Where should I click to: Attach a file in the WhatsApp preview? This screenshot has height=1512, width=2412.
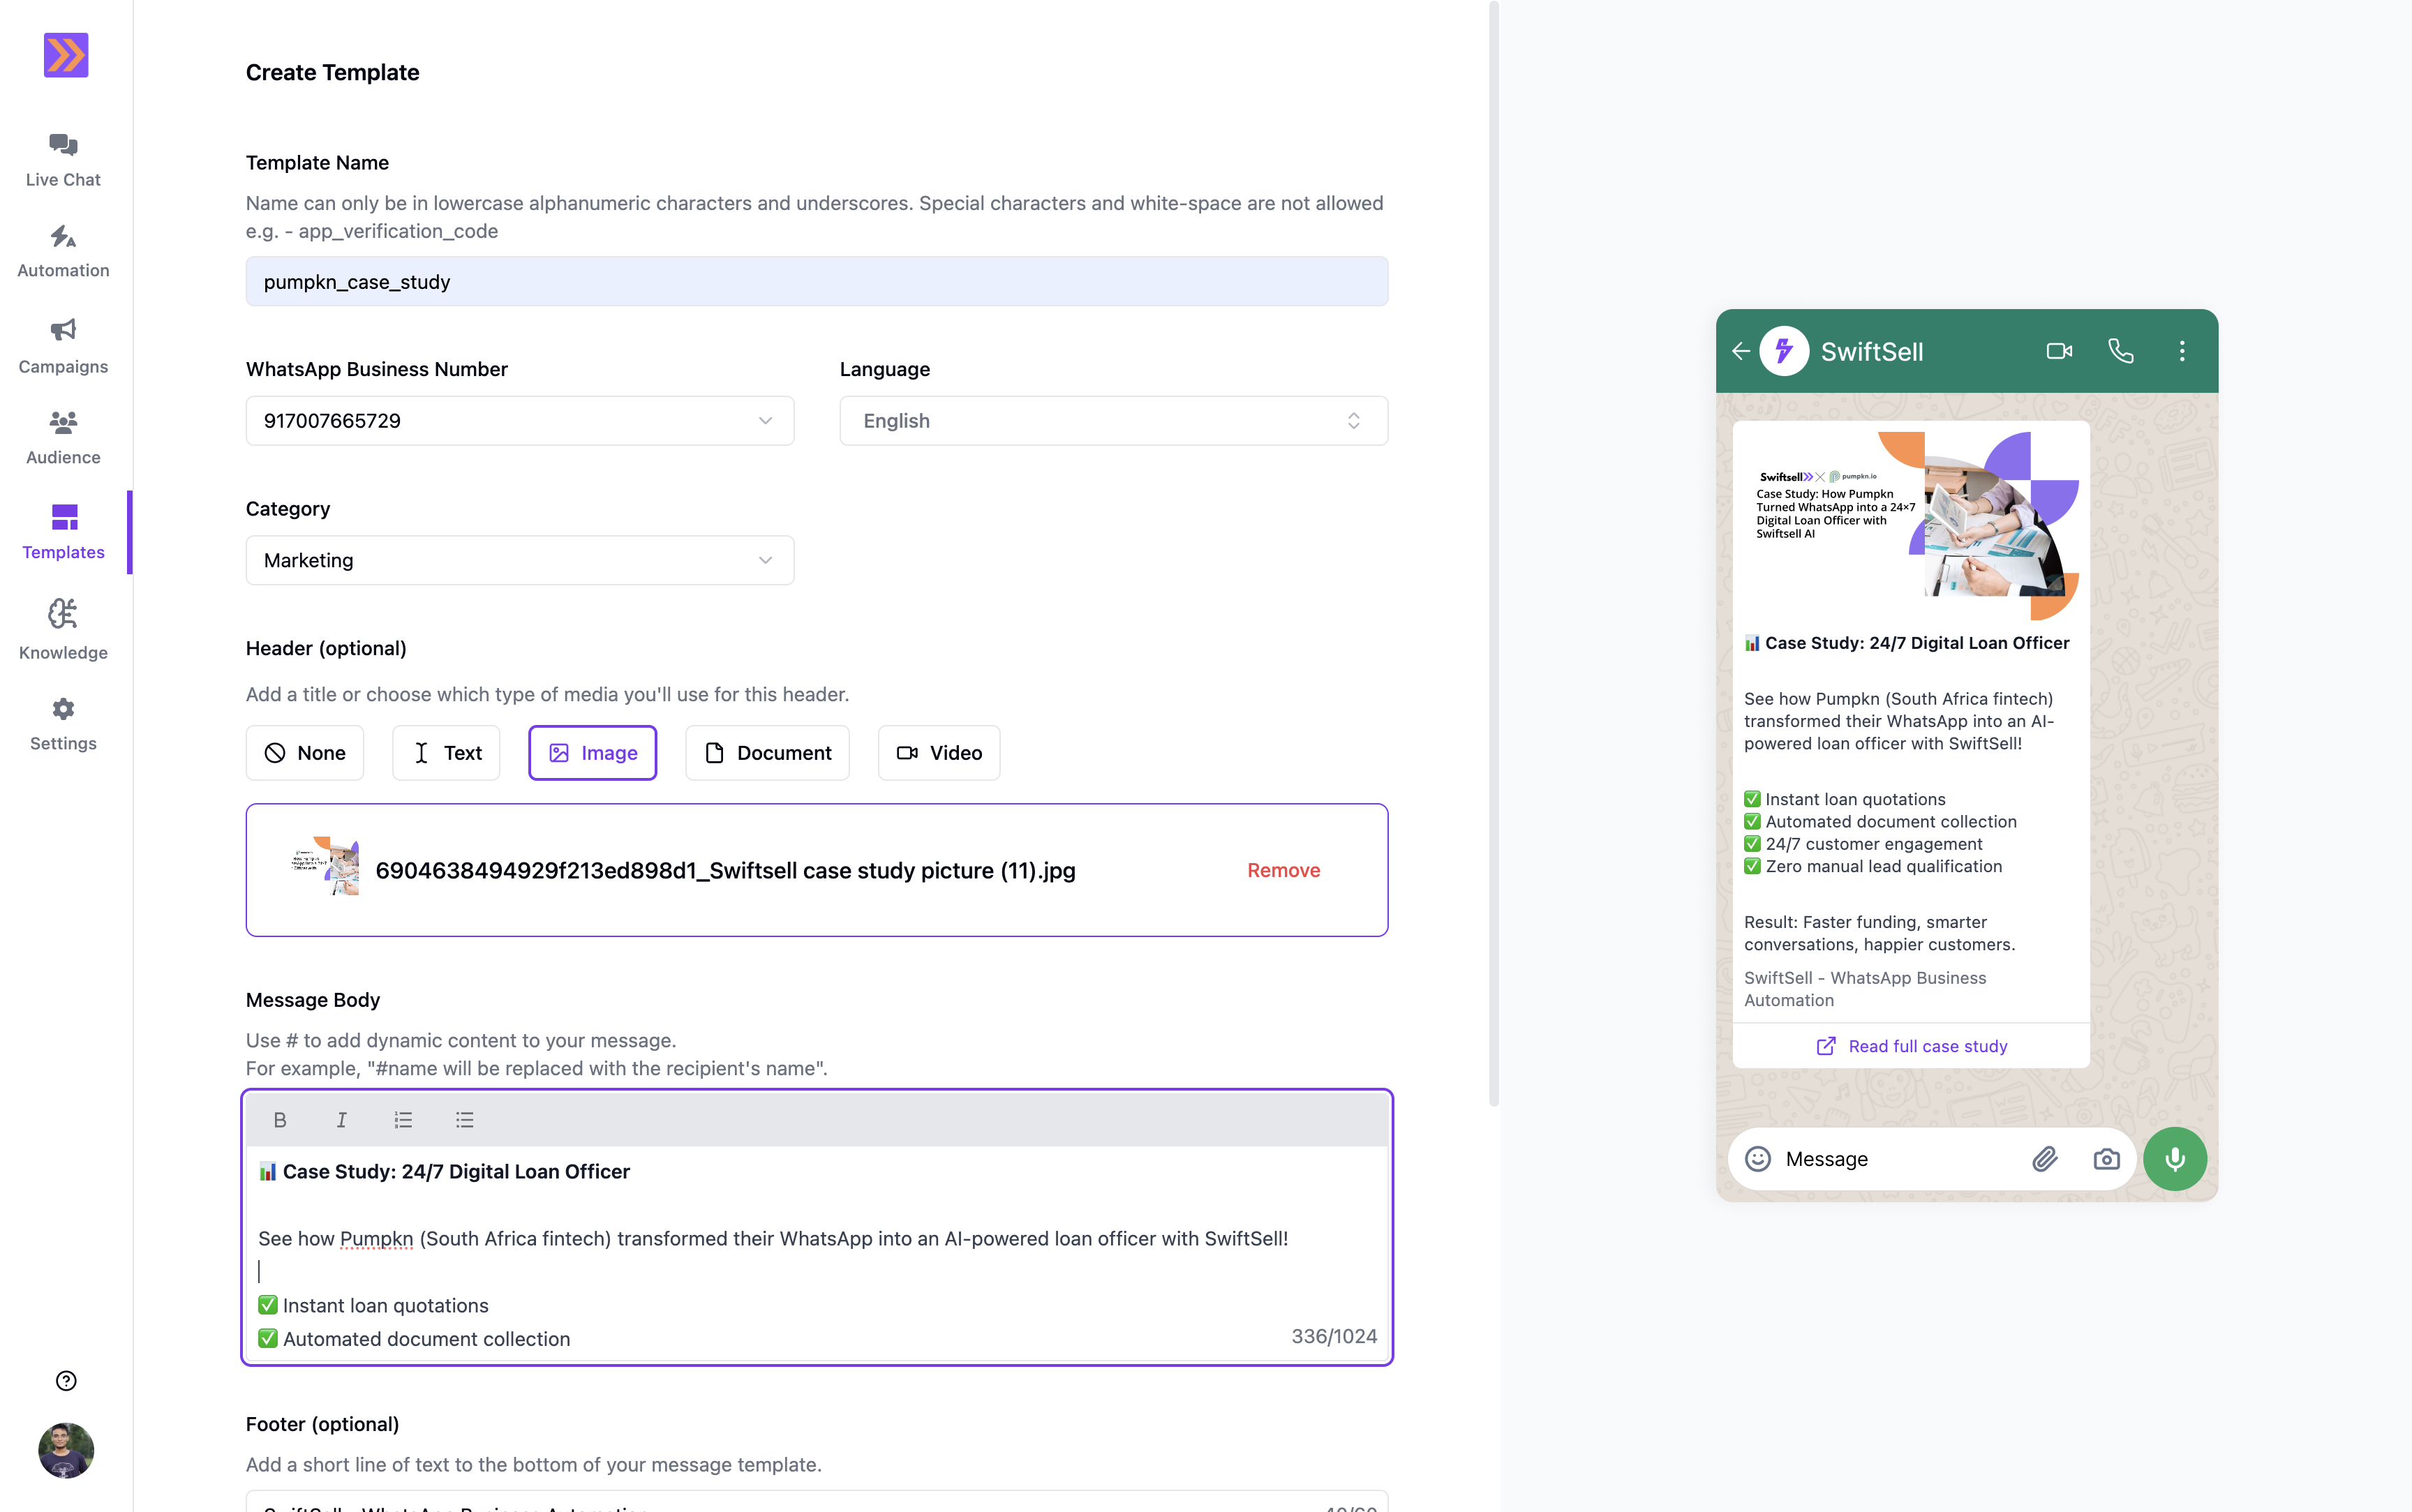(x=2045, y=1158)
